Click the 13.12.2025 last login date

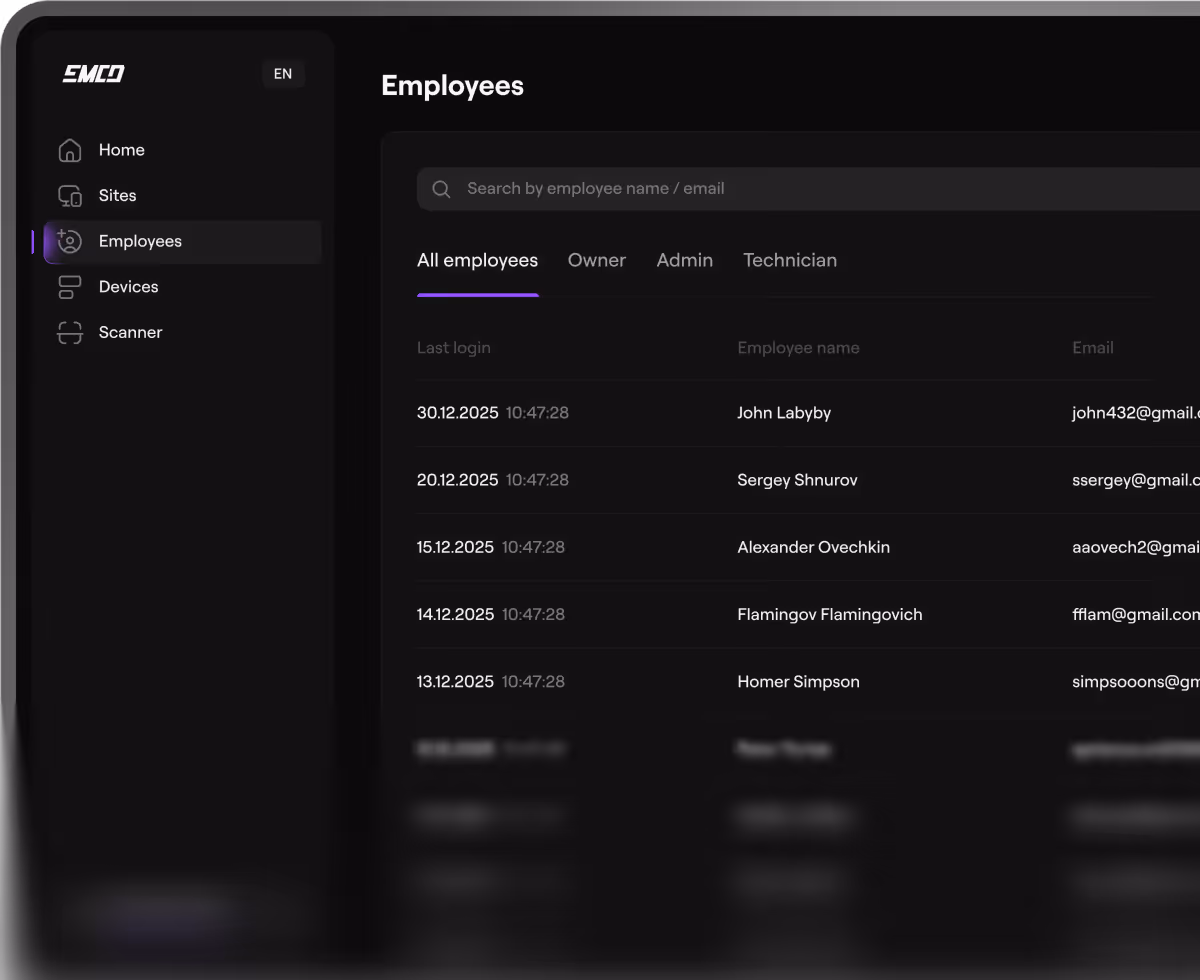click(455, 681)
